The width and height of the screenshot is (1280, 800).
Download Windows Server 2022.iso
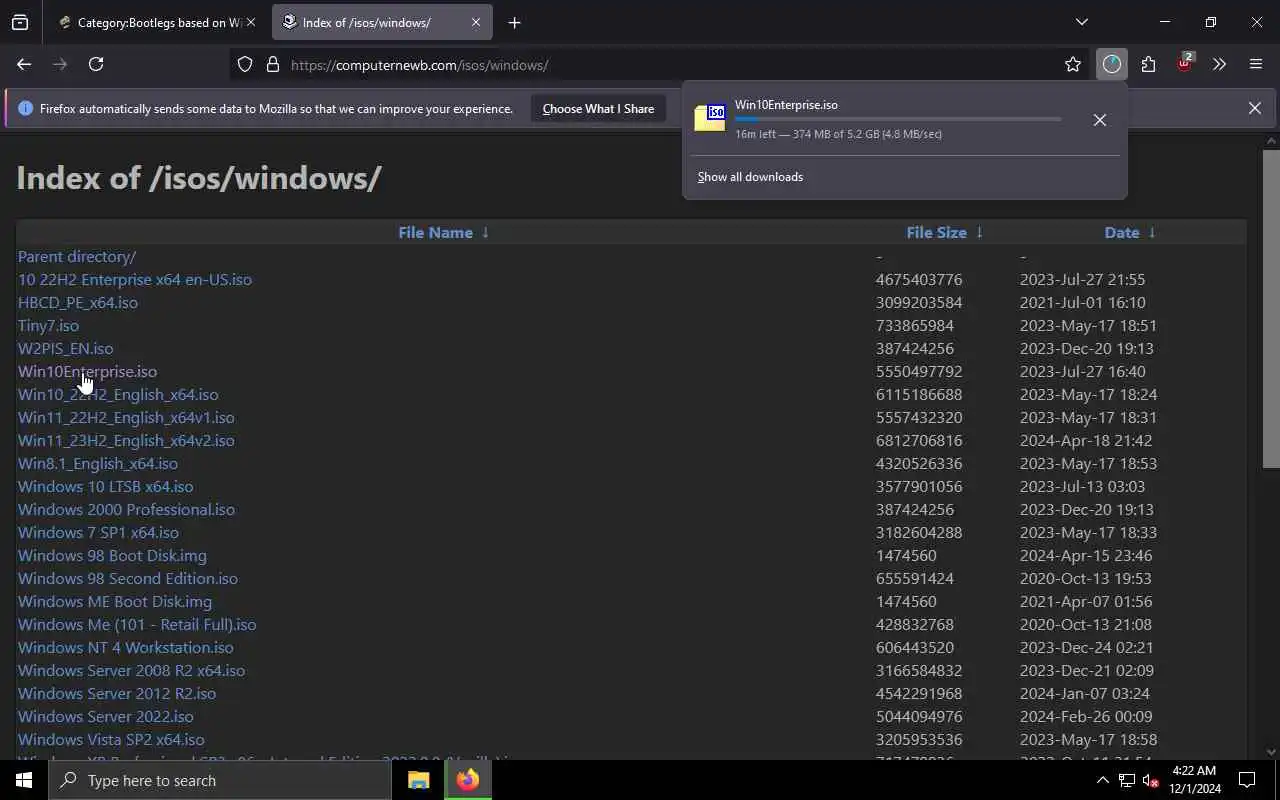106,717
